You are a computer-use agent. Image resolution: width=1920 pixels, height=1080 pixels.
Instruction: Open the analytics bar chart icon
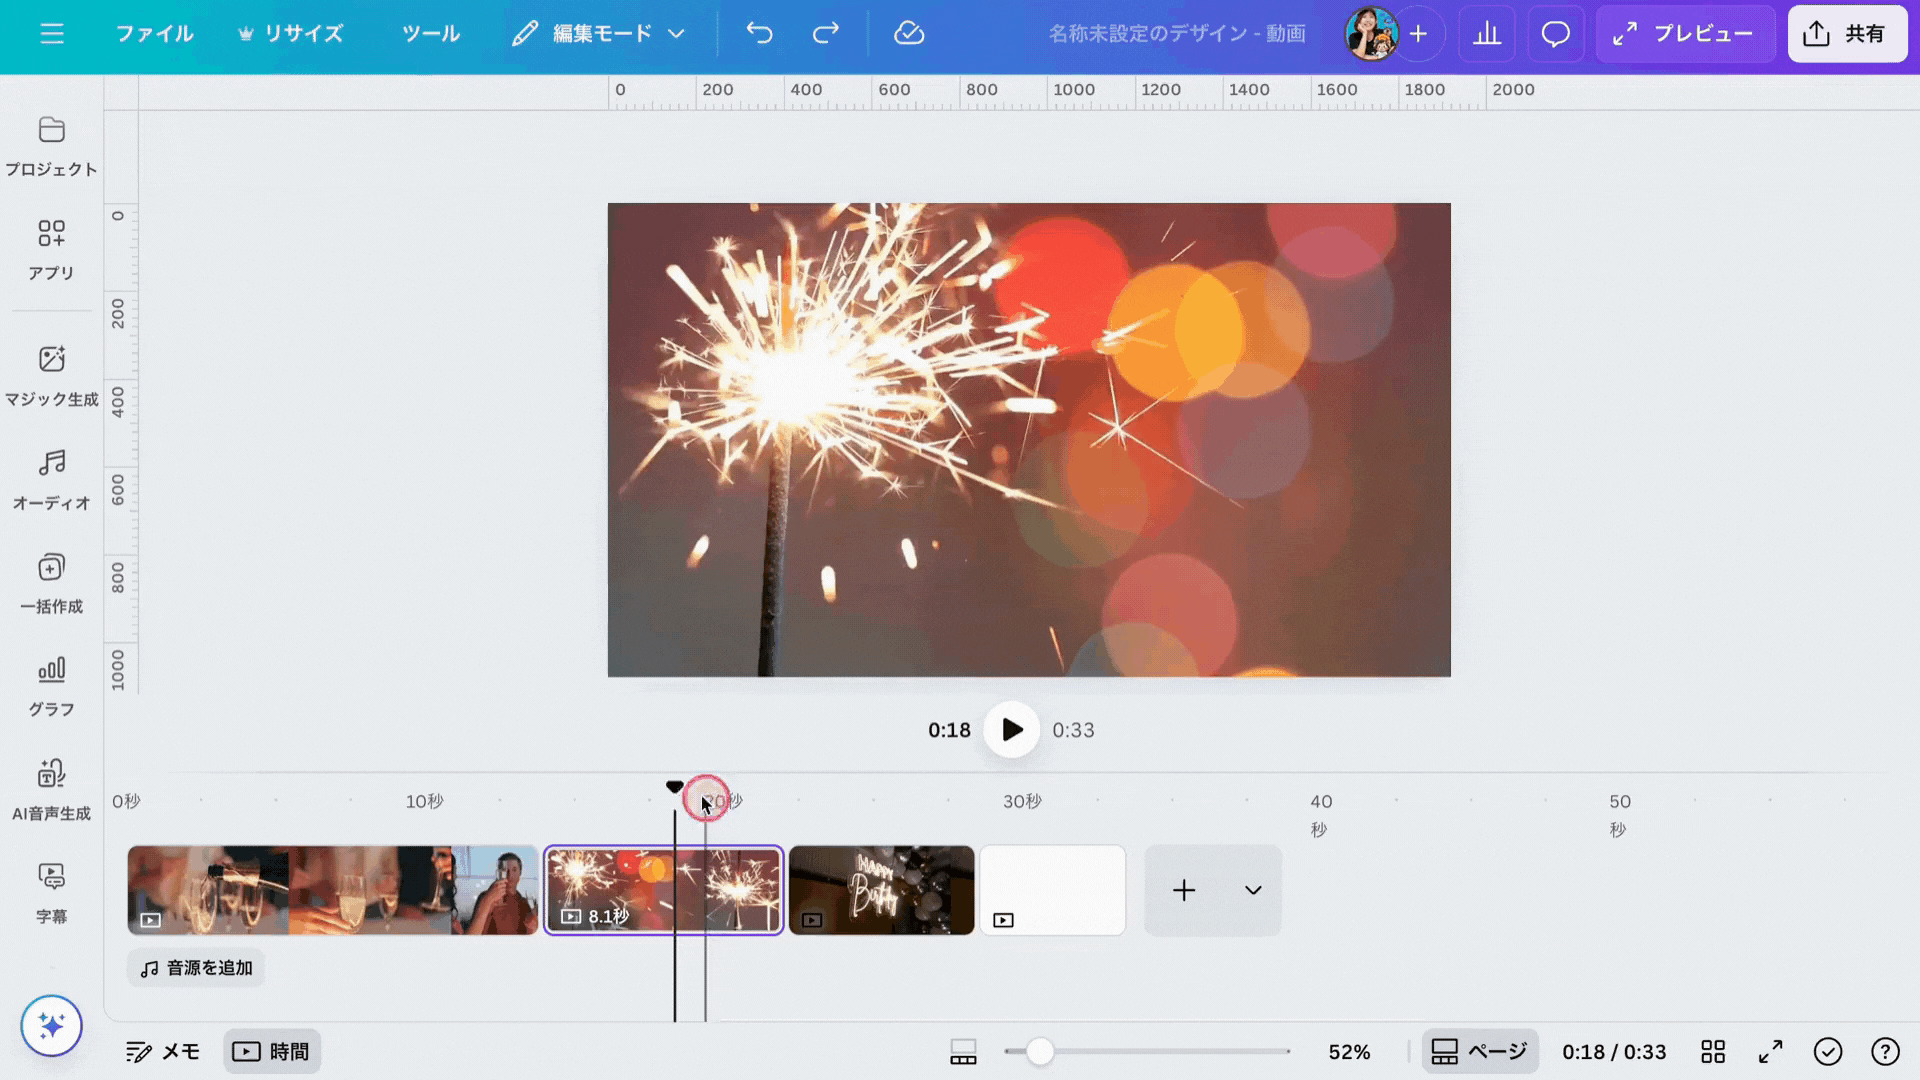[x=1487, y=34]
